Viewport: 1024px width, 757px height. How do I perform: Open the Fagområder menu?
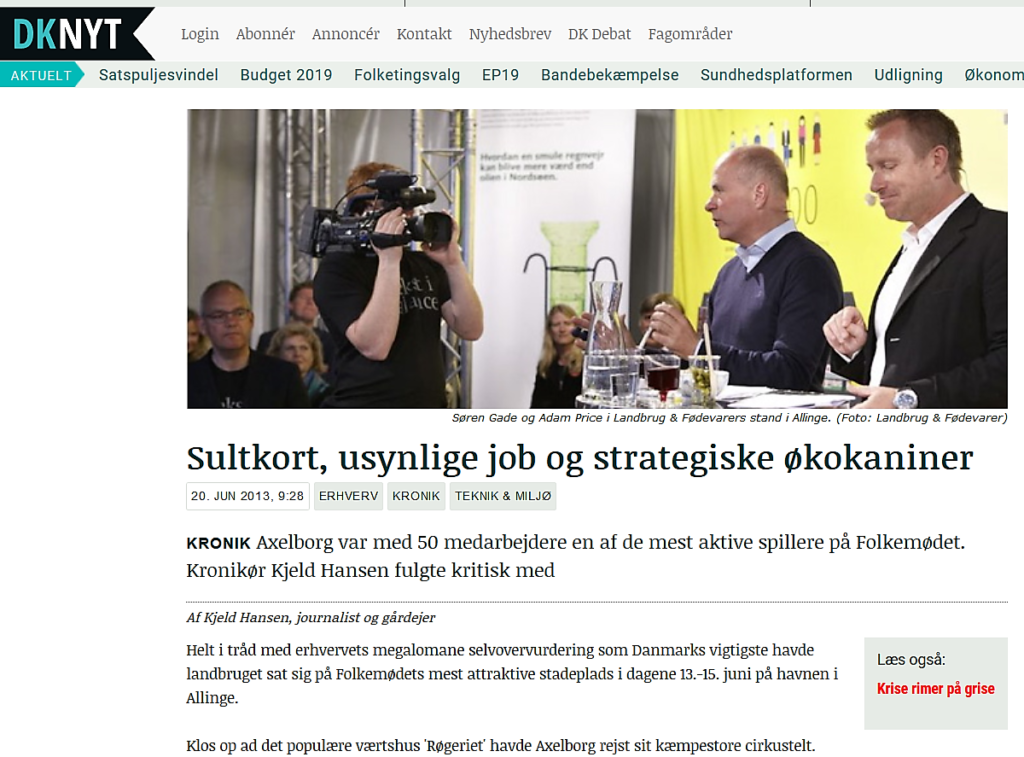point(690,34)
